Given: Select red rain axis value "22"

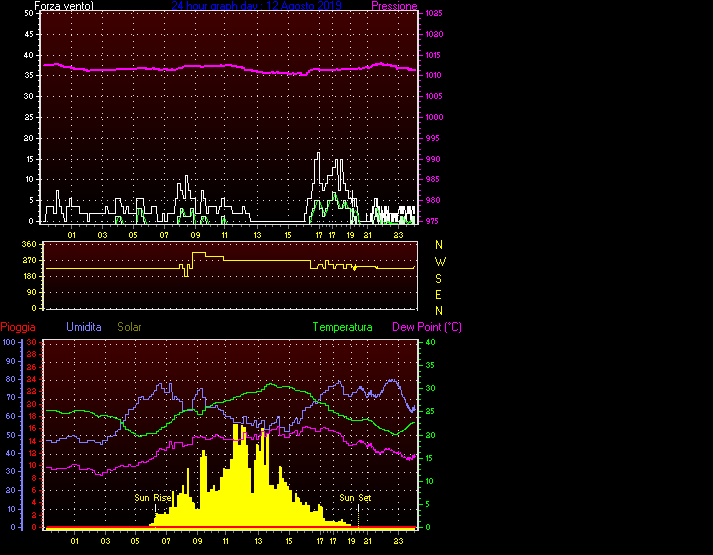Looking at the screenshot, I should 32,391.
